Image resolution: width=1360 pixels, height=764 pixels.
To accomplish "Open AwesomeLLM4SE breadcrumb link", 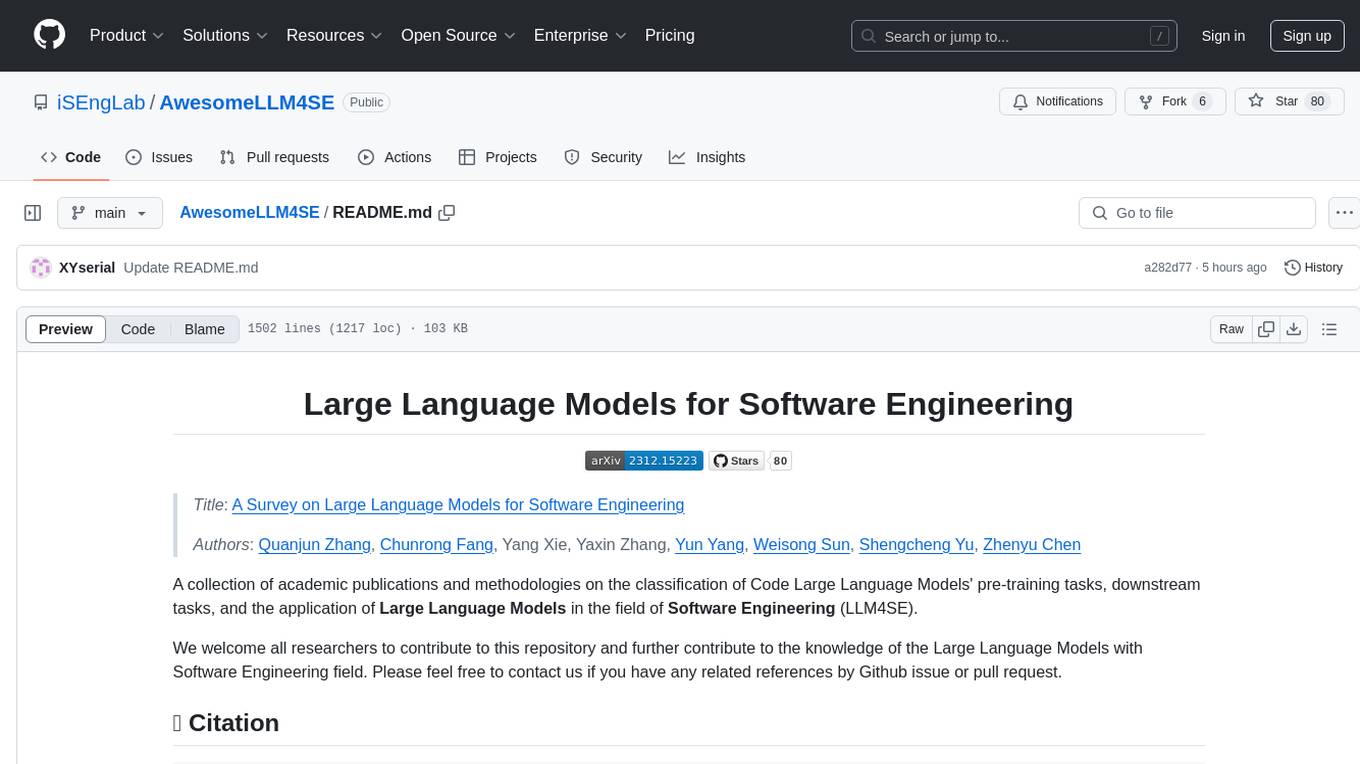I will 249,213.
